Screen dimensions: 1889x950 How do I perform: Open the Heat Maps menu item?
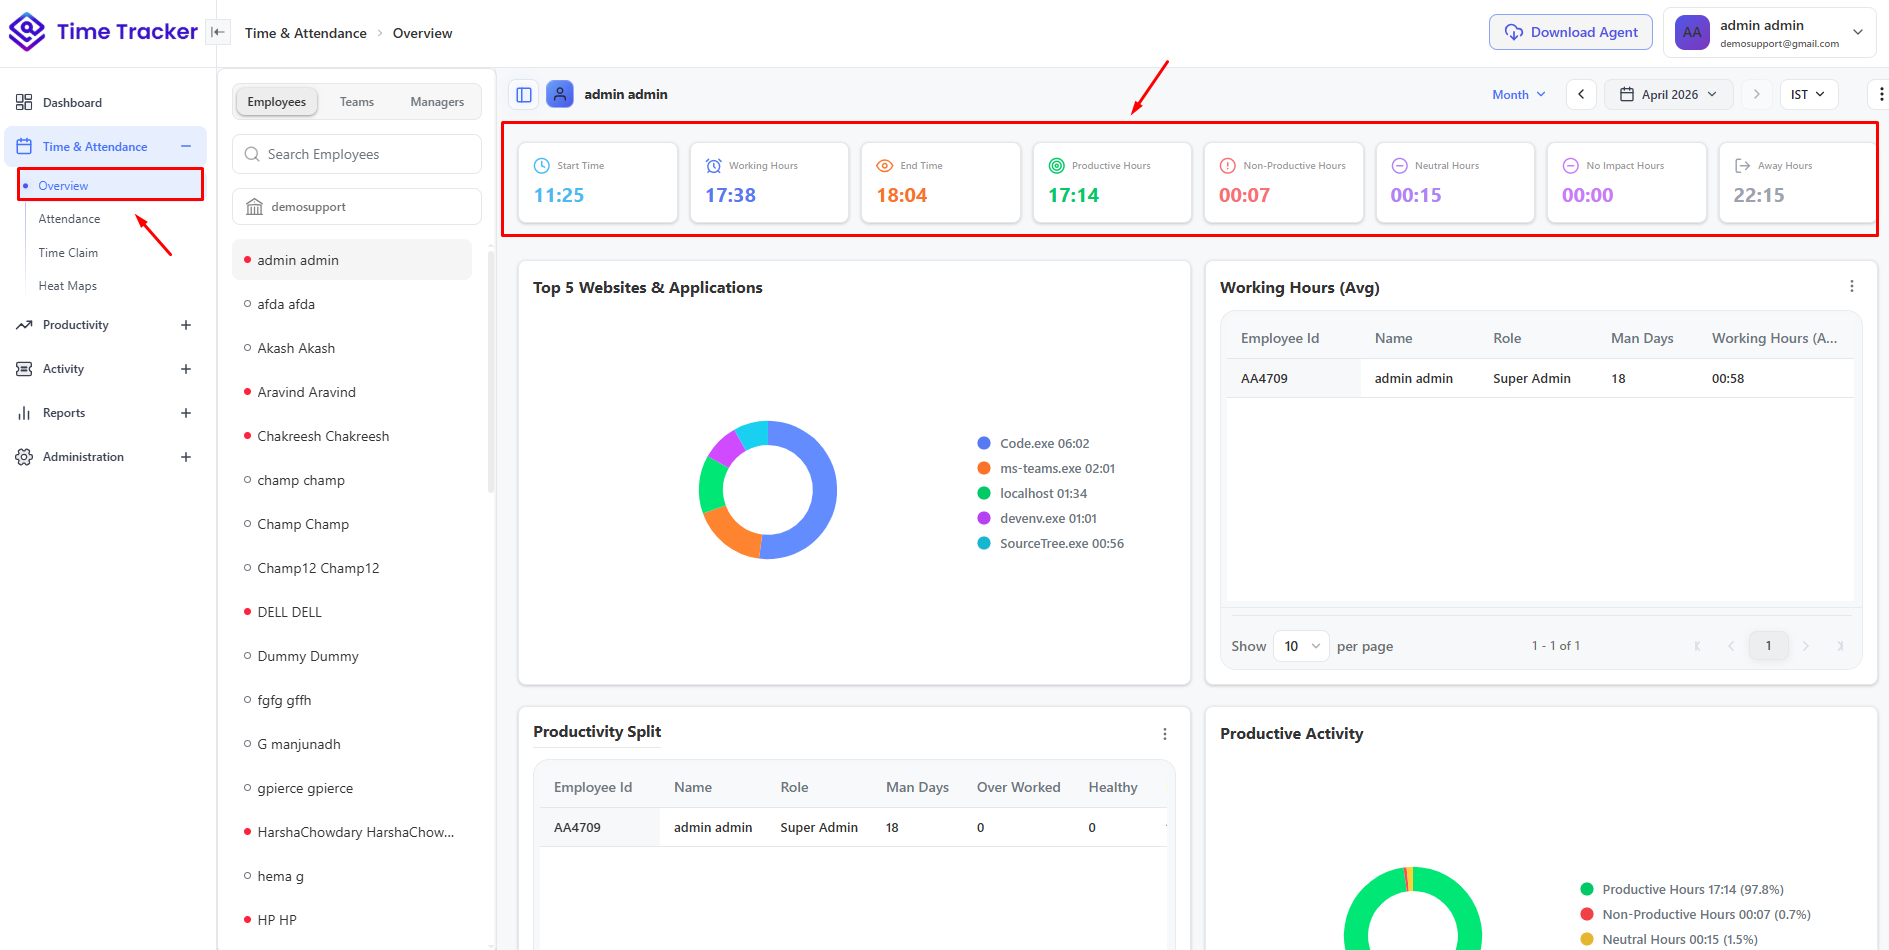tap(68, 286)
